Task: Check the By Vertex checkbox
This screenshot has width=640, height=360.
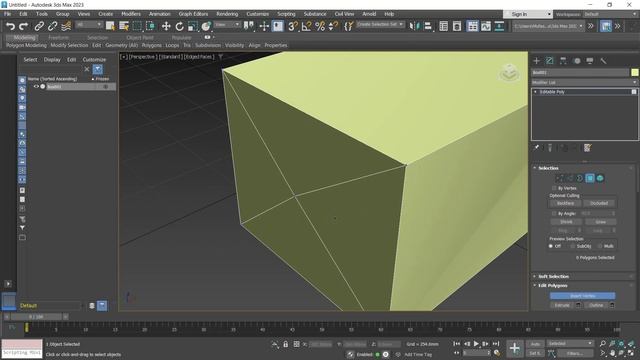Action: point(554,188)
